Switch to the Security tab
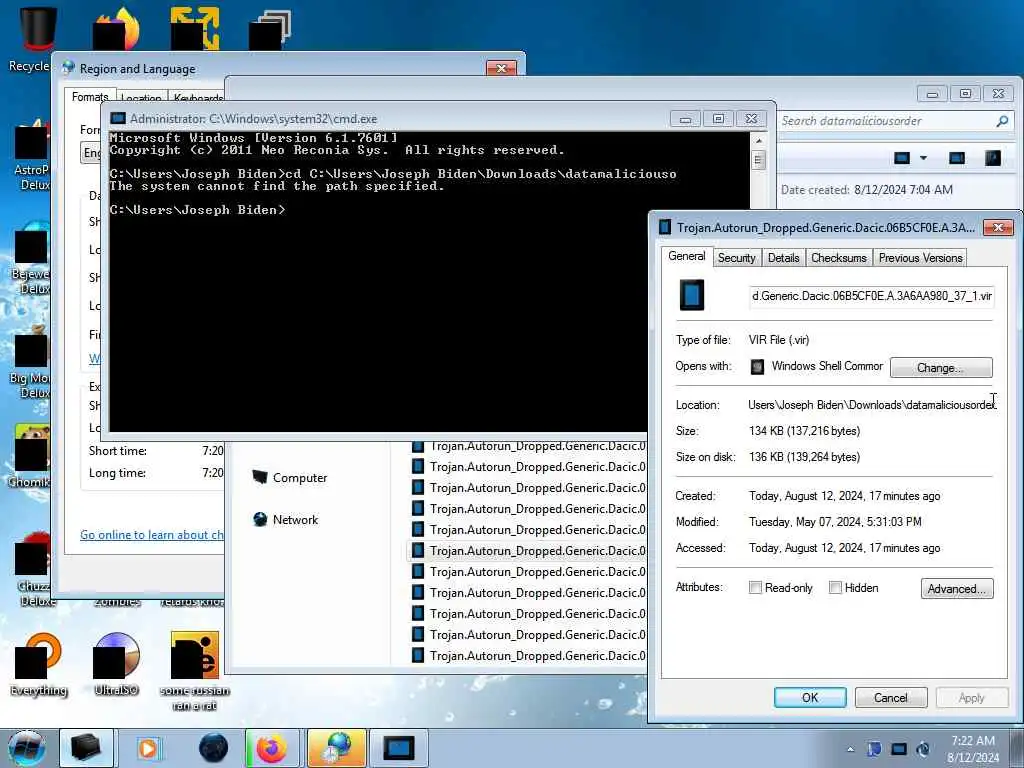 tap(737, 258)
